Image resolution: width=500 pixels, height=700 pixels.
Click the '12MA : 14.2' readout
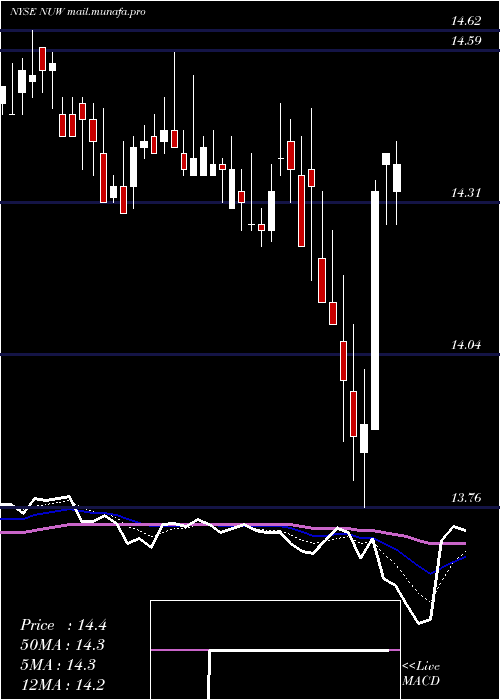pyautogui.click(x=63, y=684)
